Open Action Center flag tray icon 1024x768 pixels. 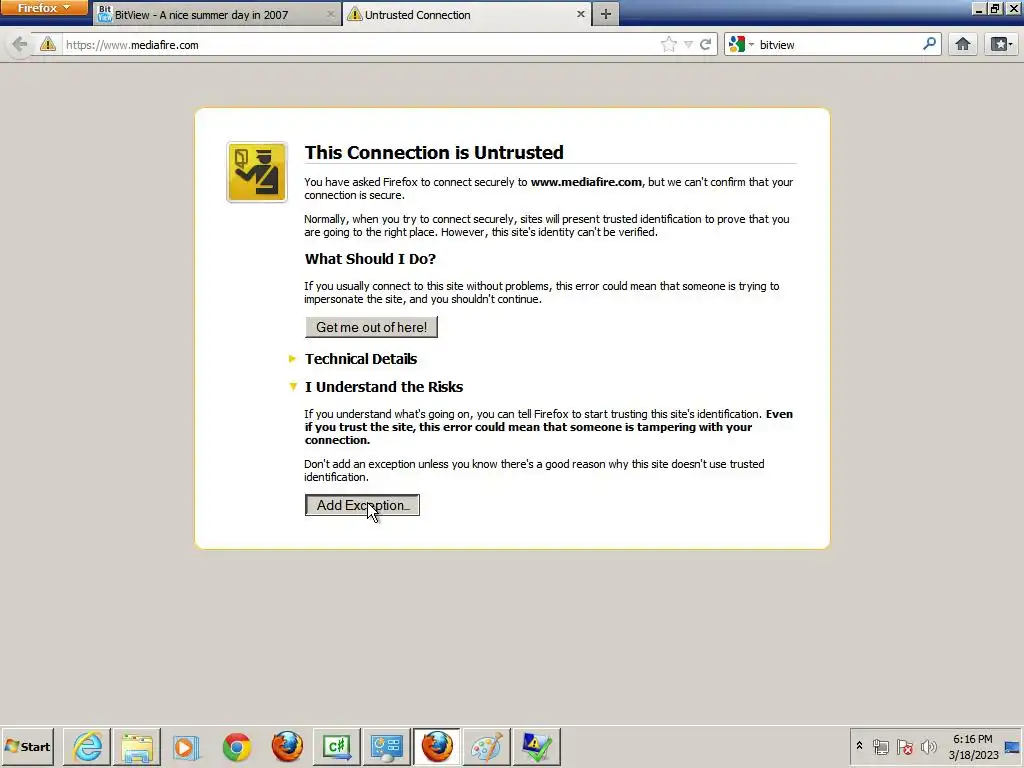pyautogui.click(x=904, y=746)
